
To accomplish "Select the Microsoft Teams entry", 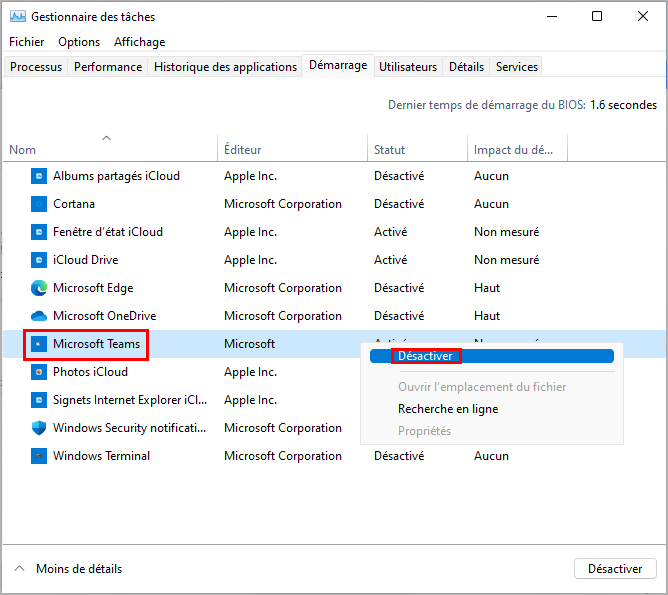I will [x=96, y=344].
